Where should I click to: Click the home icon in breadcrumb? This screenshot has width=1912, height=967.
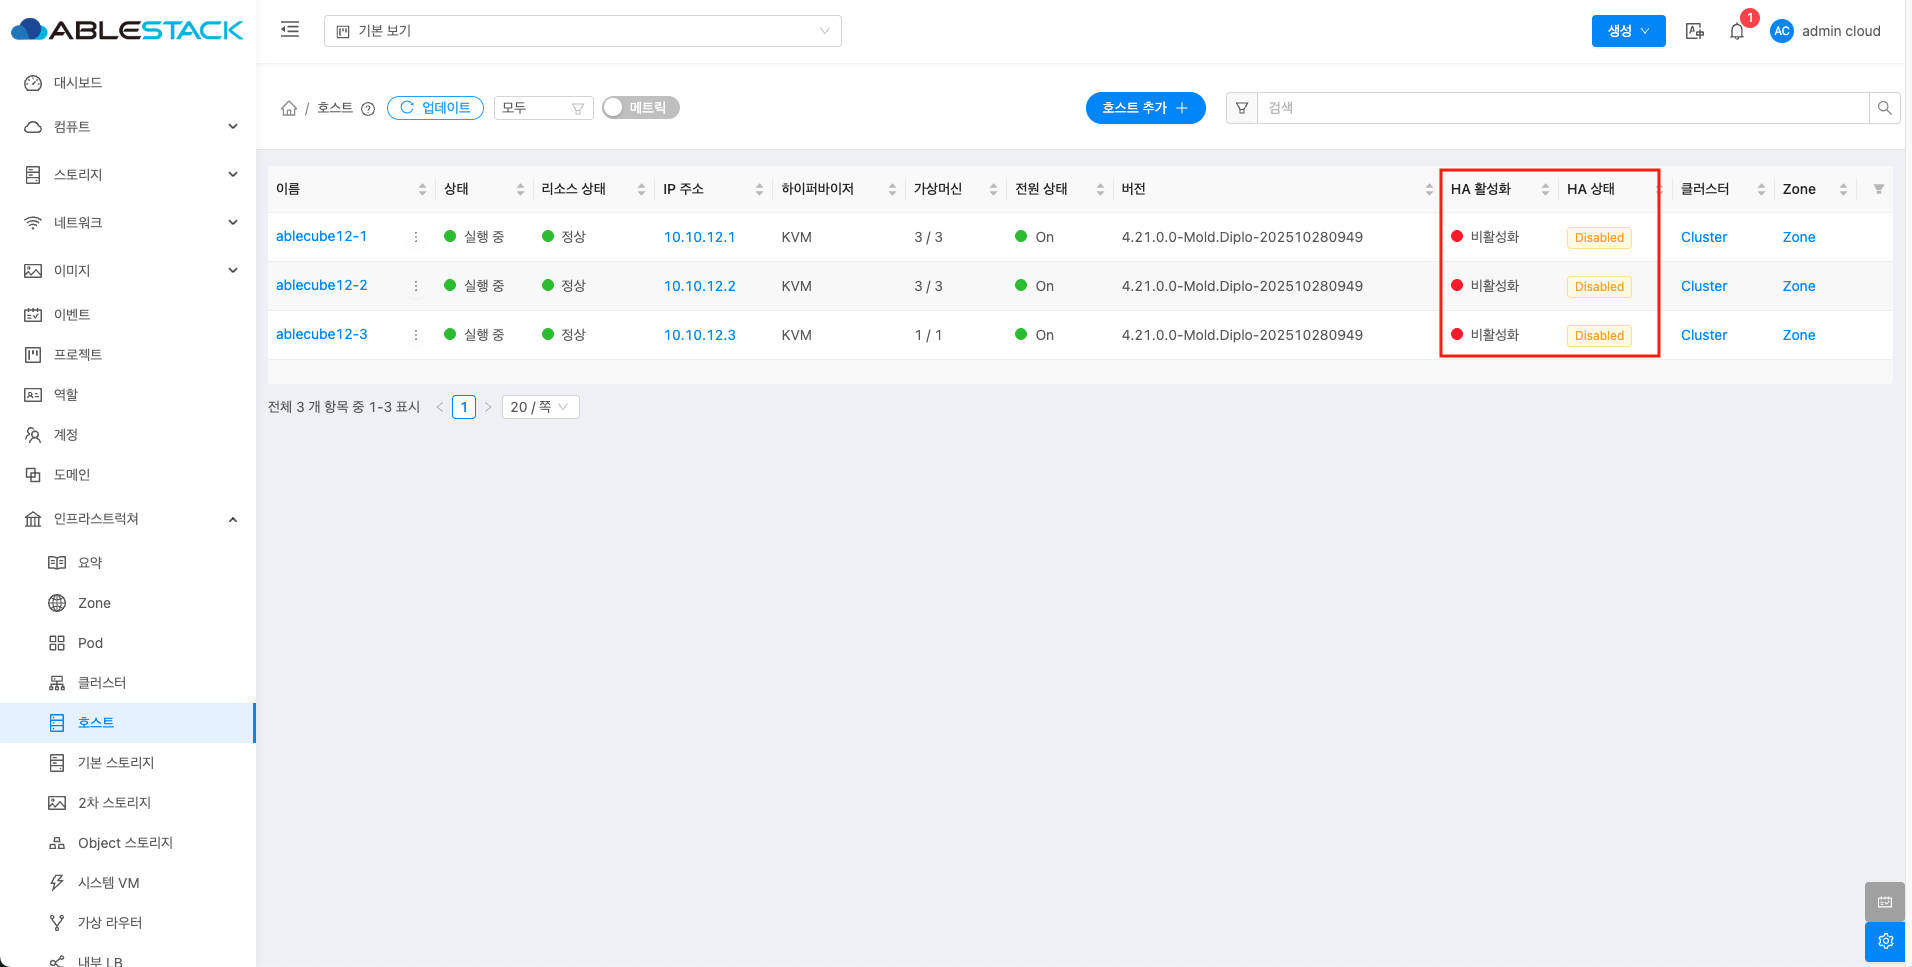click(289, 108)
